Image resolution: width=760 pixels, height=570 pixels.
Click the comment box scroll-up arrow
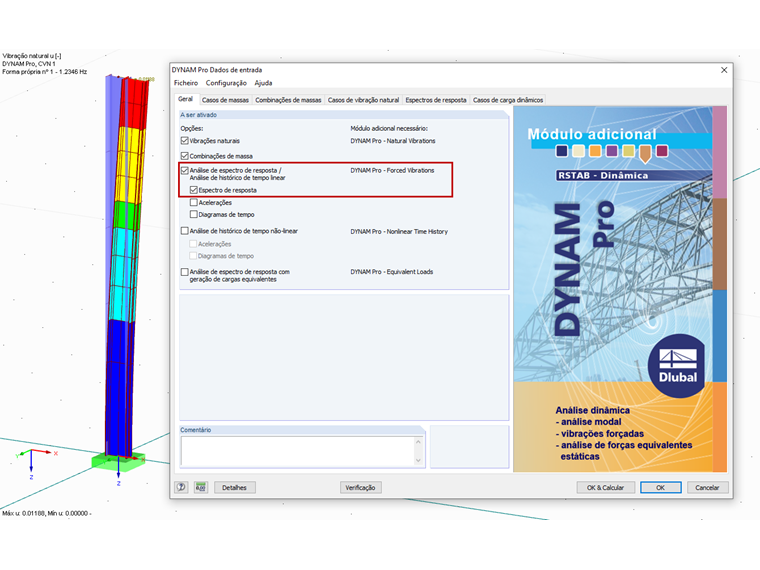[419, 442]
